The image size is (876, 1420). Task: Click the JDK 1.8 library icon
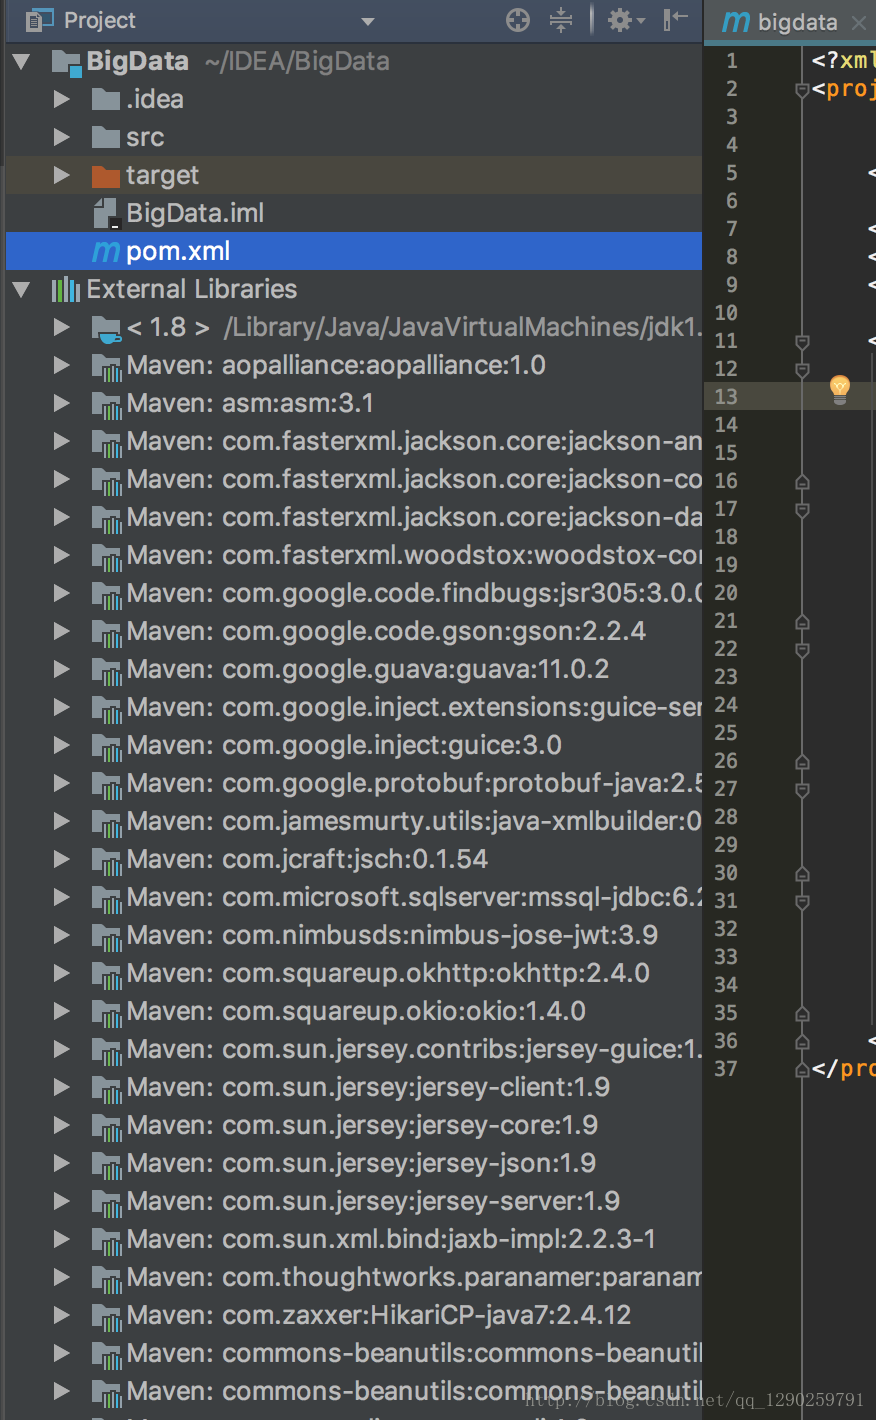click(106, 328)
